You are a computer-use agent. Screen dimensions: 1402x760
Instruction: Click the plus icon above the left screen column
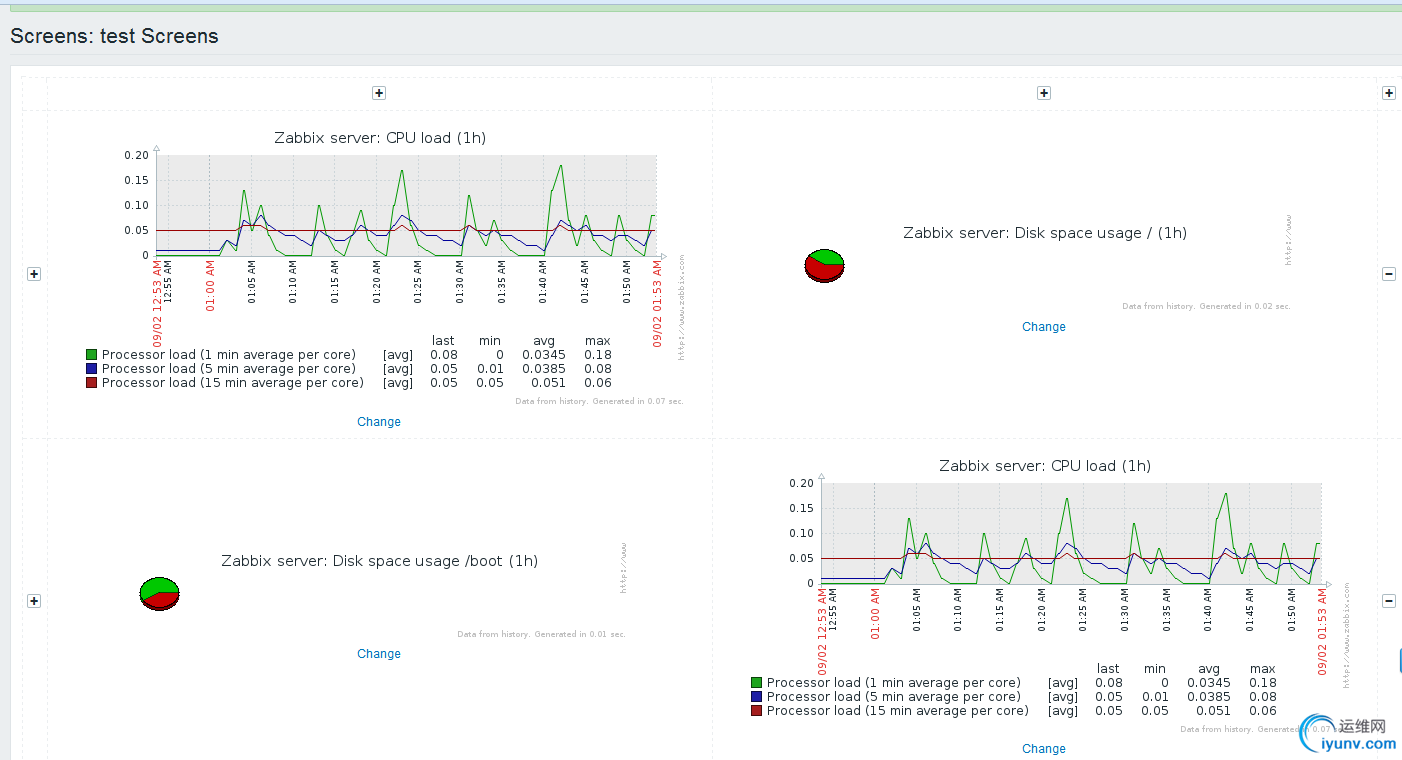(x=379, y=93)
